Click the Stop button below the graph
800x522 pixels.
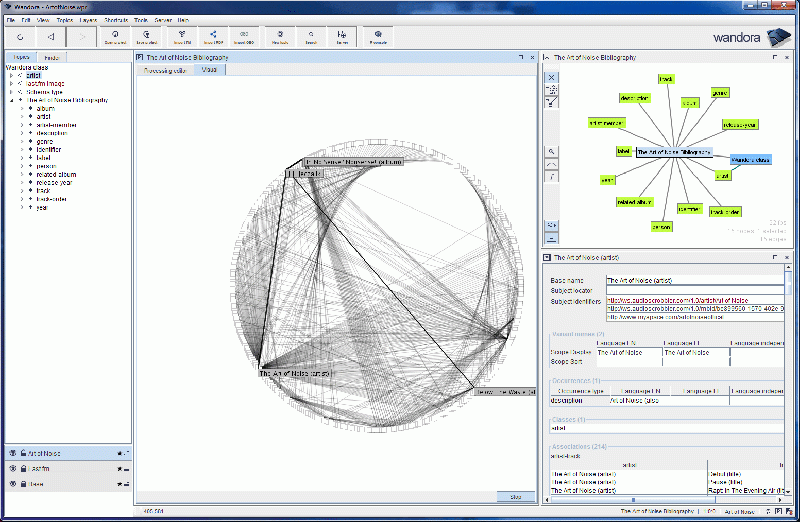tap(515, 496)
